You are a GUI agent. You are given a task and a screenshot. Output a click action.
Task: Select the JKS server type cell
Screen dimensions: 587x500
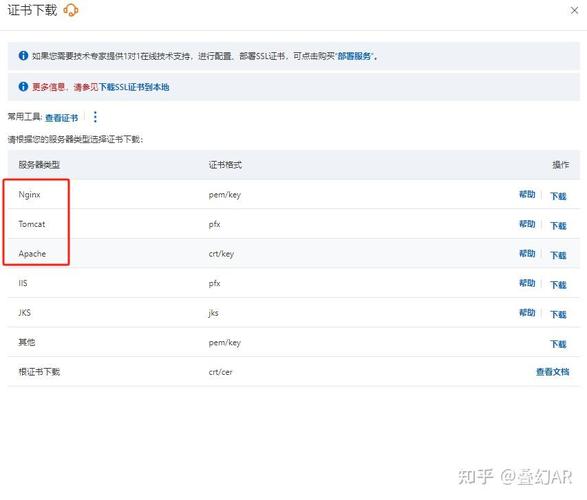tap(25, 312)
